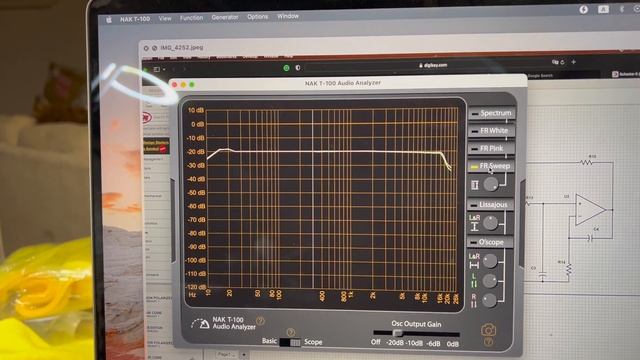640x360 pixels.
Task: Click the '-20 dB' axis label
Action: pos(196,152)
